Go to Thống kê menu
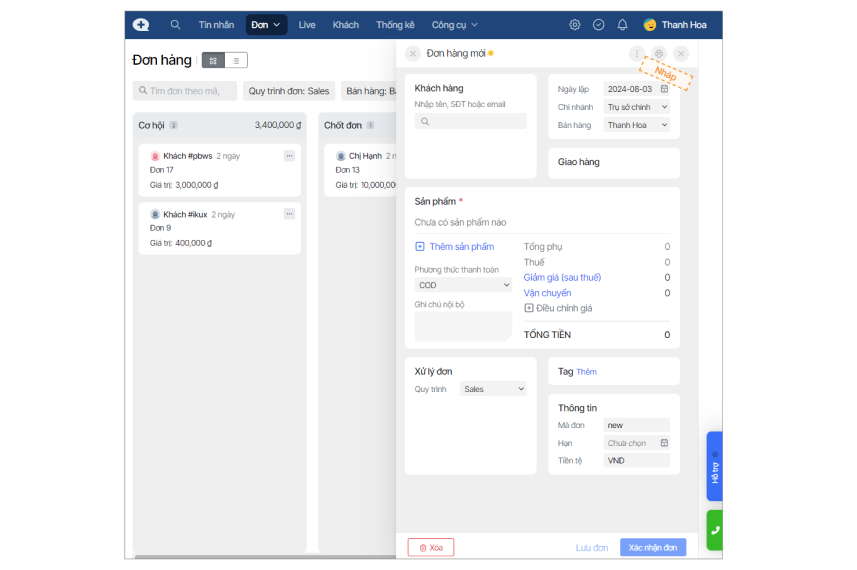857x570 pixels. pos(395,25)
